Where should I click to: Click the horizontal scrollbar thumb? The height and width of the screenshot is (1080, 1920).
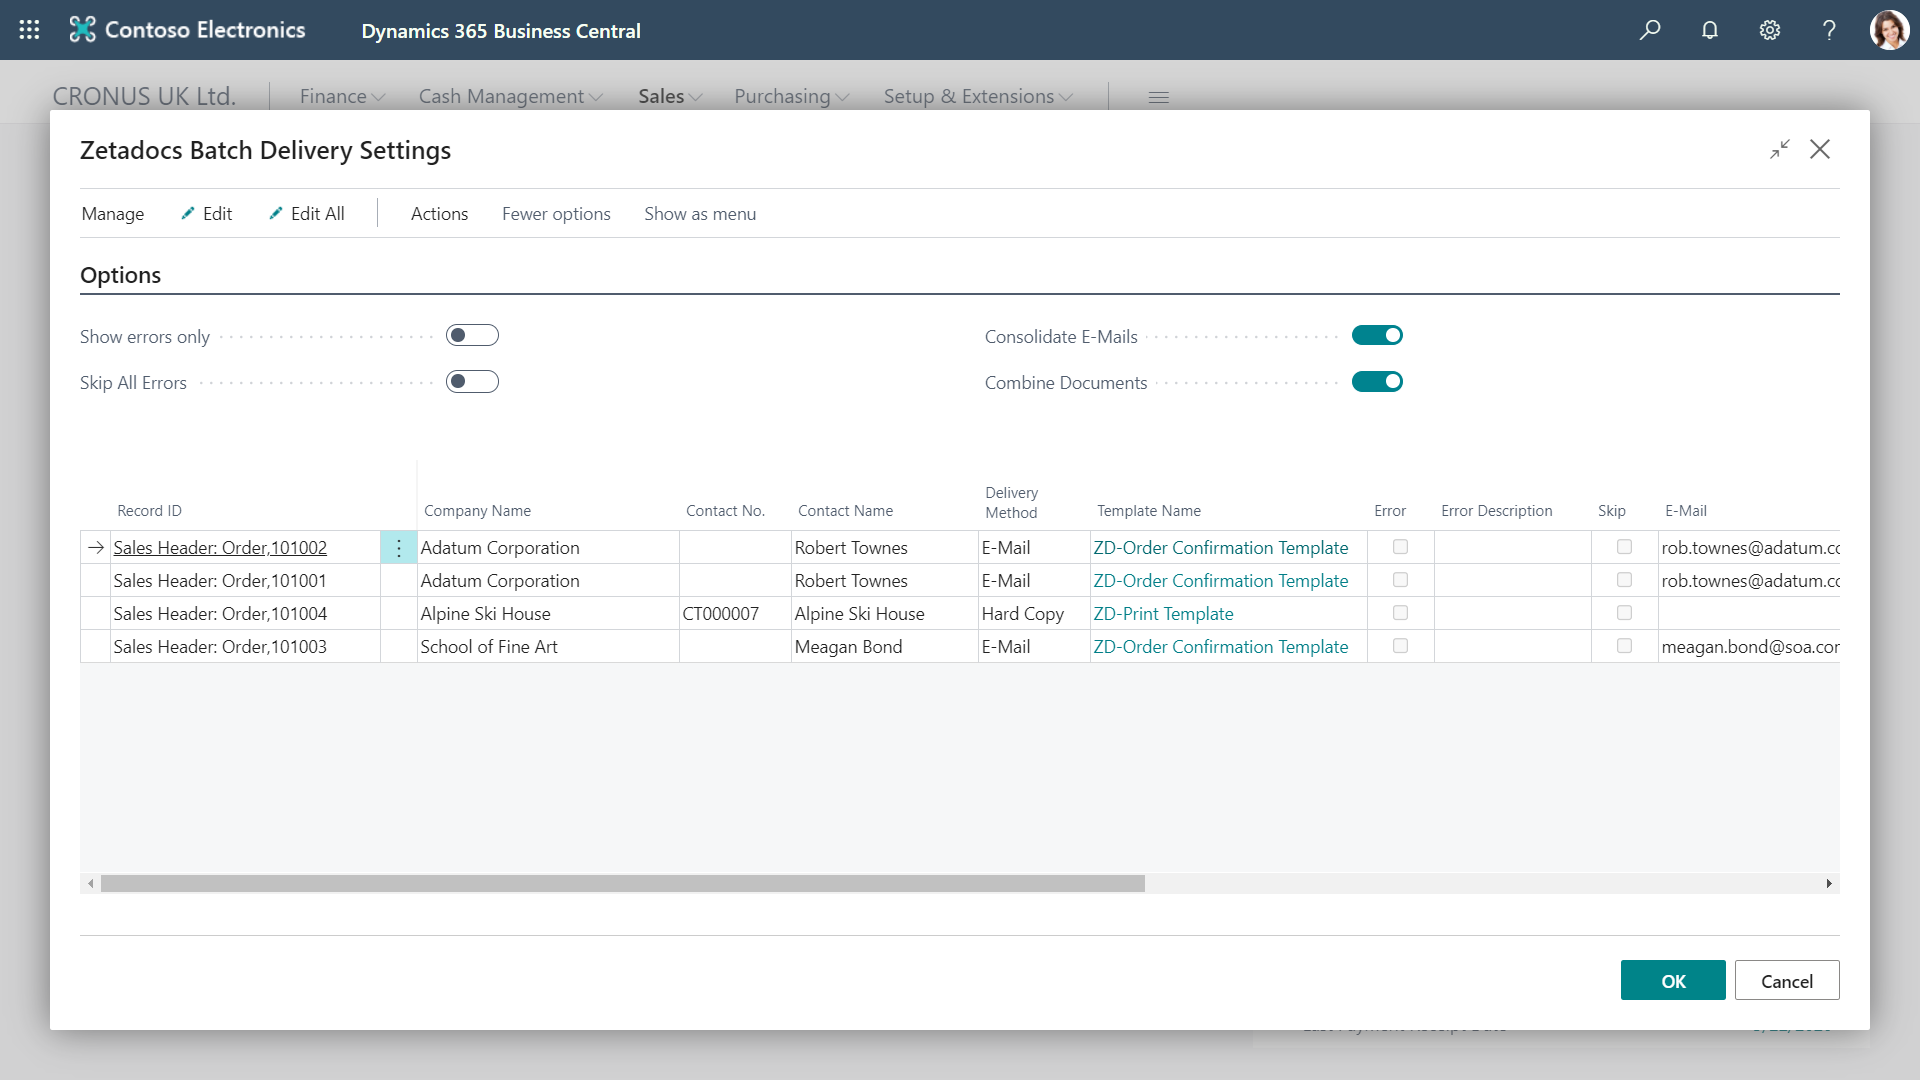pyautogui.click(x=622, y=884)
